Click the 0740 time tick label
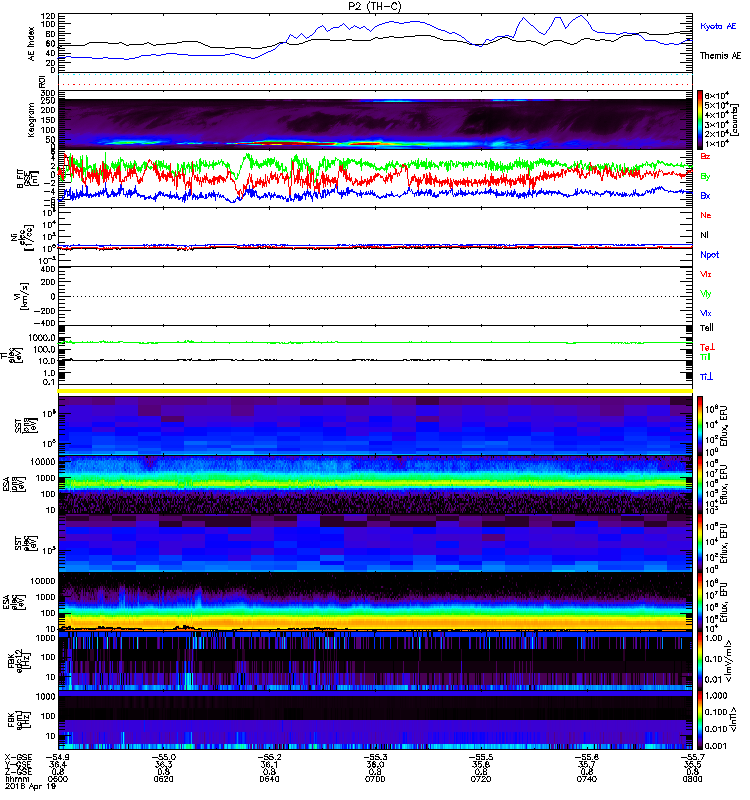 click(587, 779)
